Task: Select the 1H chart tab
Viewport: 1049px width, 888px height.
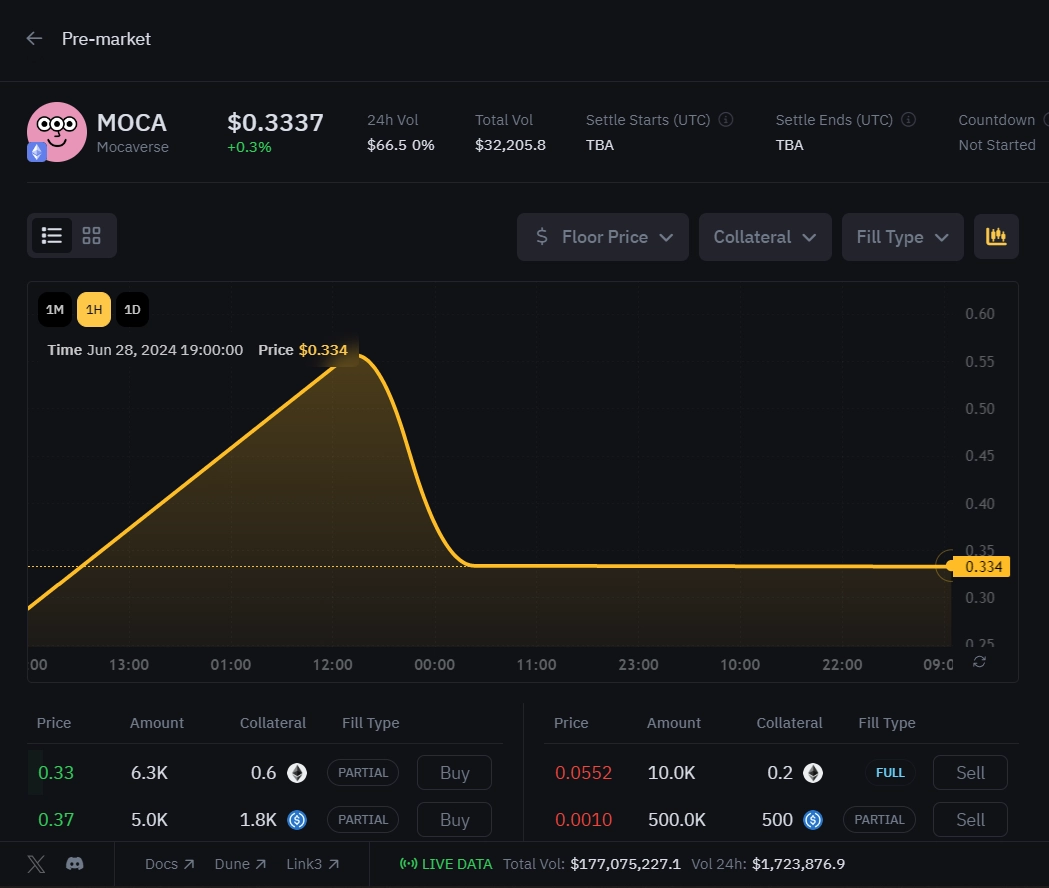Action: [x=93, y=309]
